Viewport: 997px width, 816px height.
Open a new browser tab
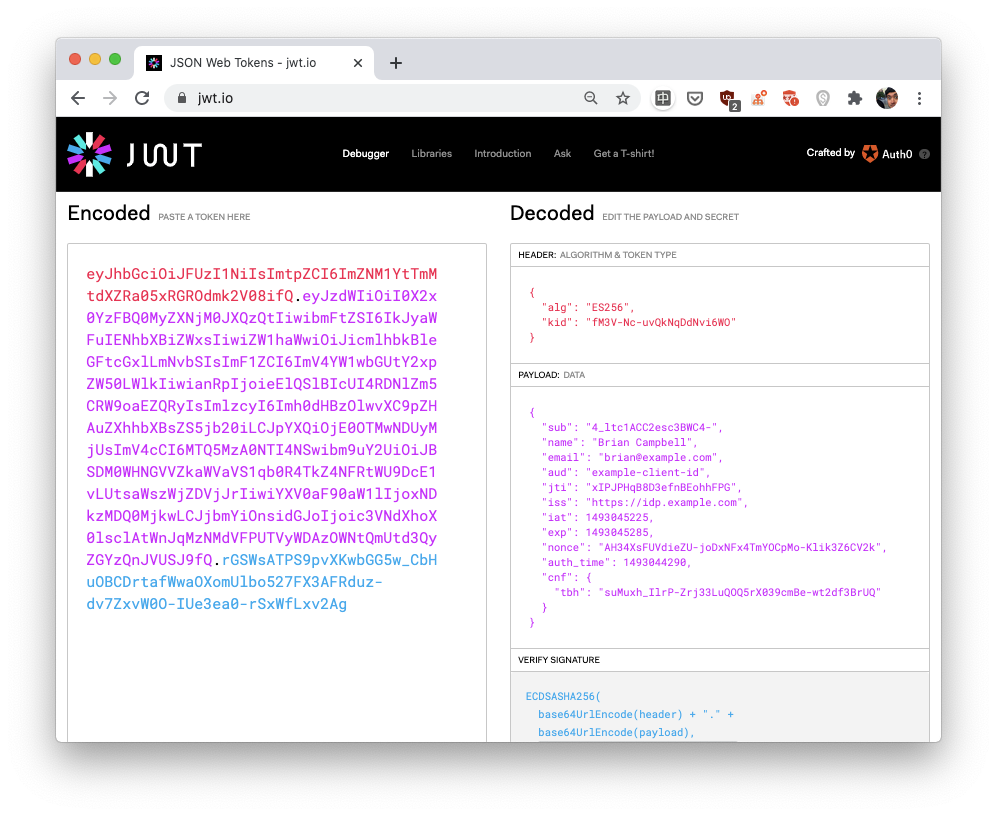(396, 63)
